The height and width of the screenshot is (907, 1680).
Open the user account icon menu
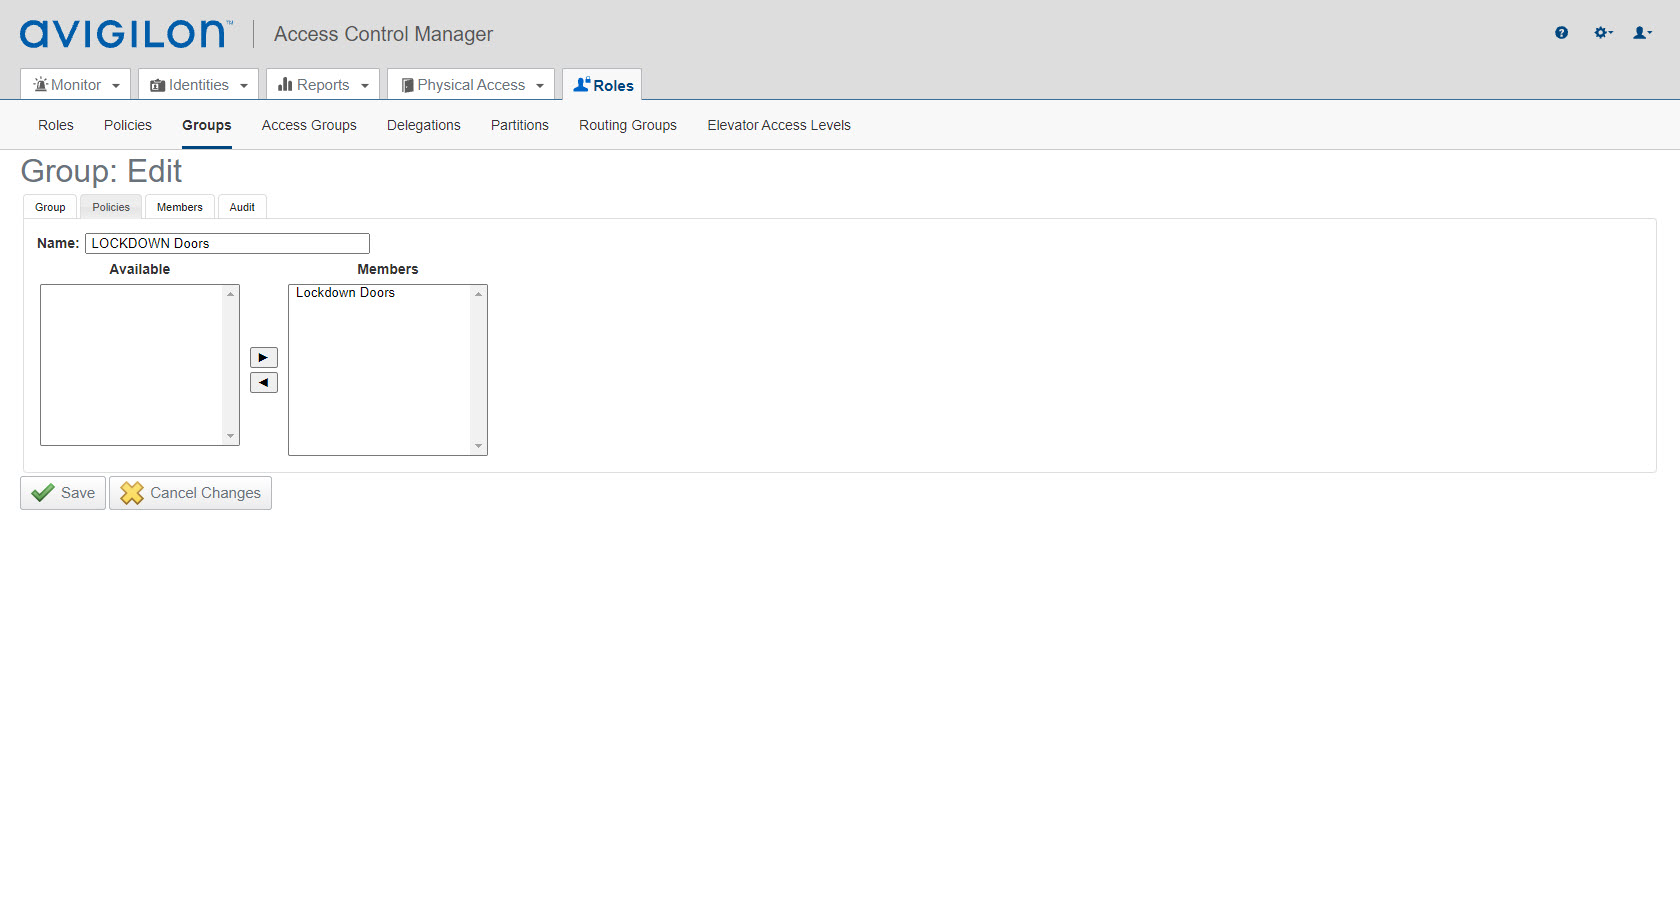[x=1642, y=33]
